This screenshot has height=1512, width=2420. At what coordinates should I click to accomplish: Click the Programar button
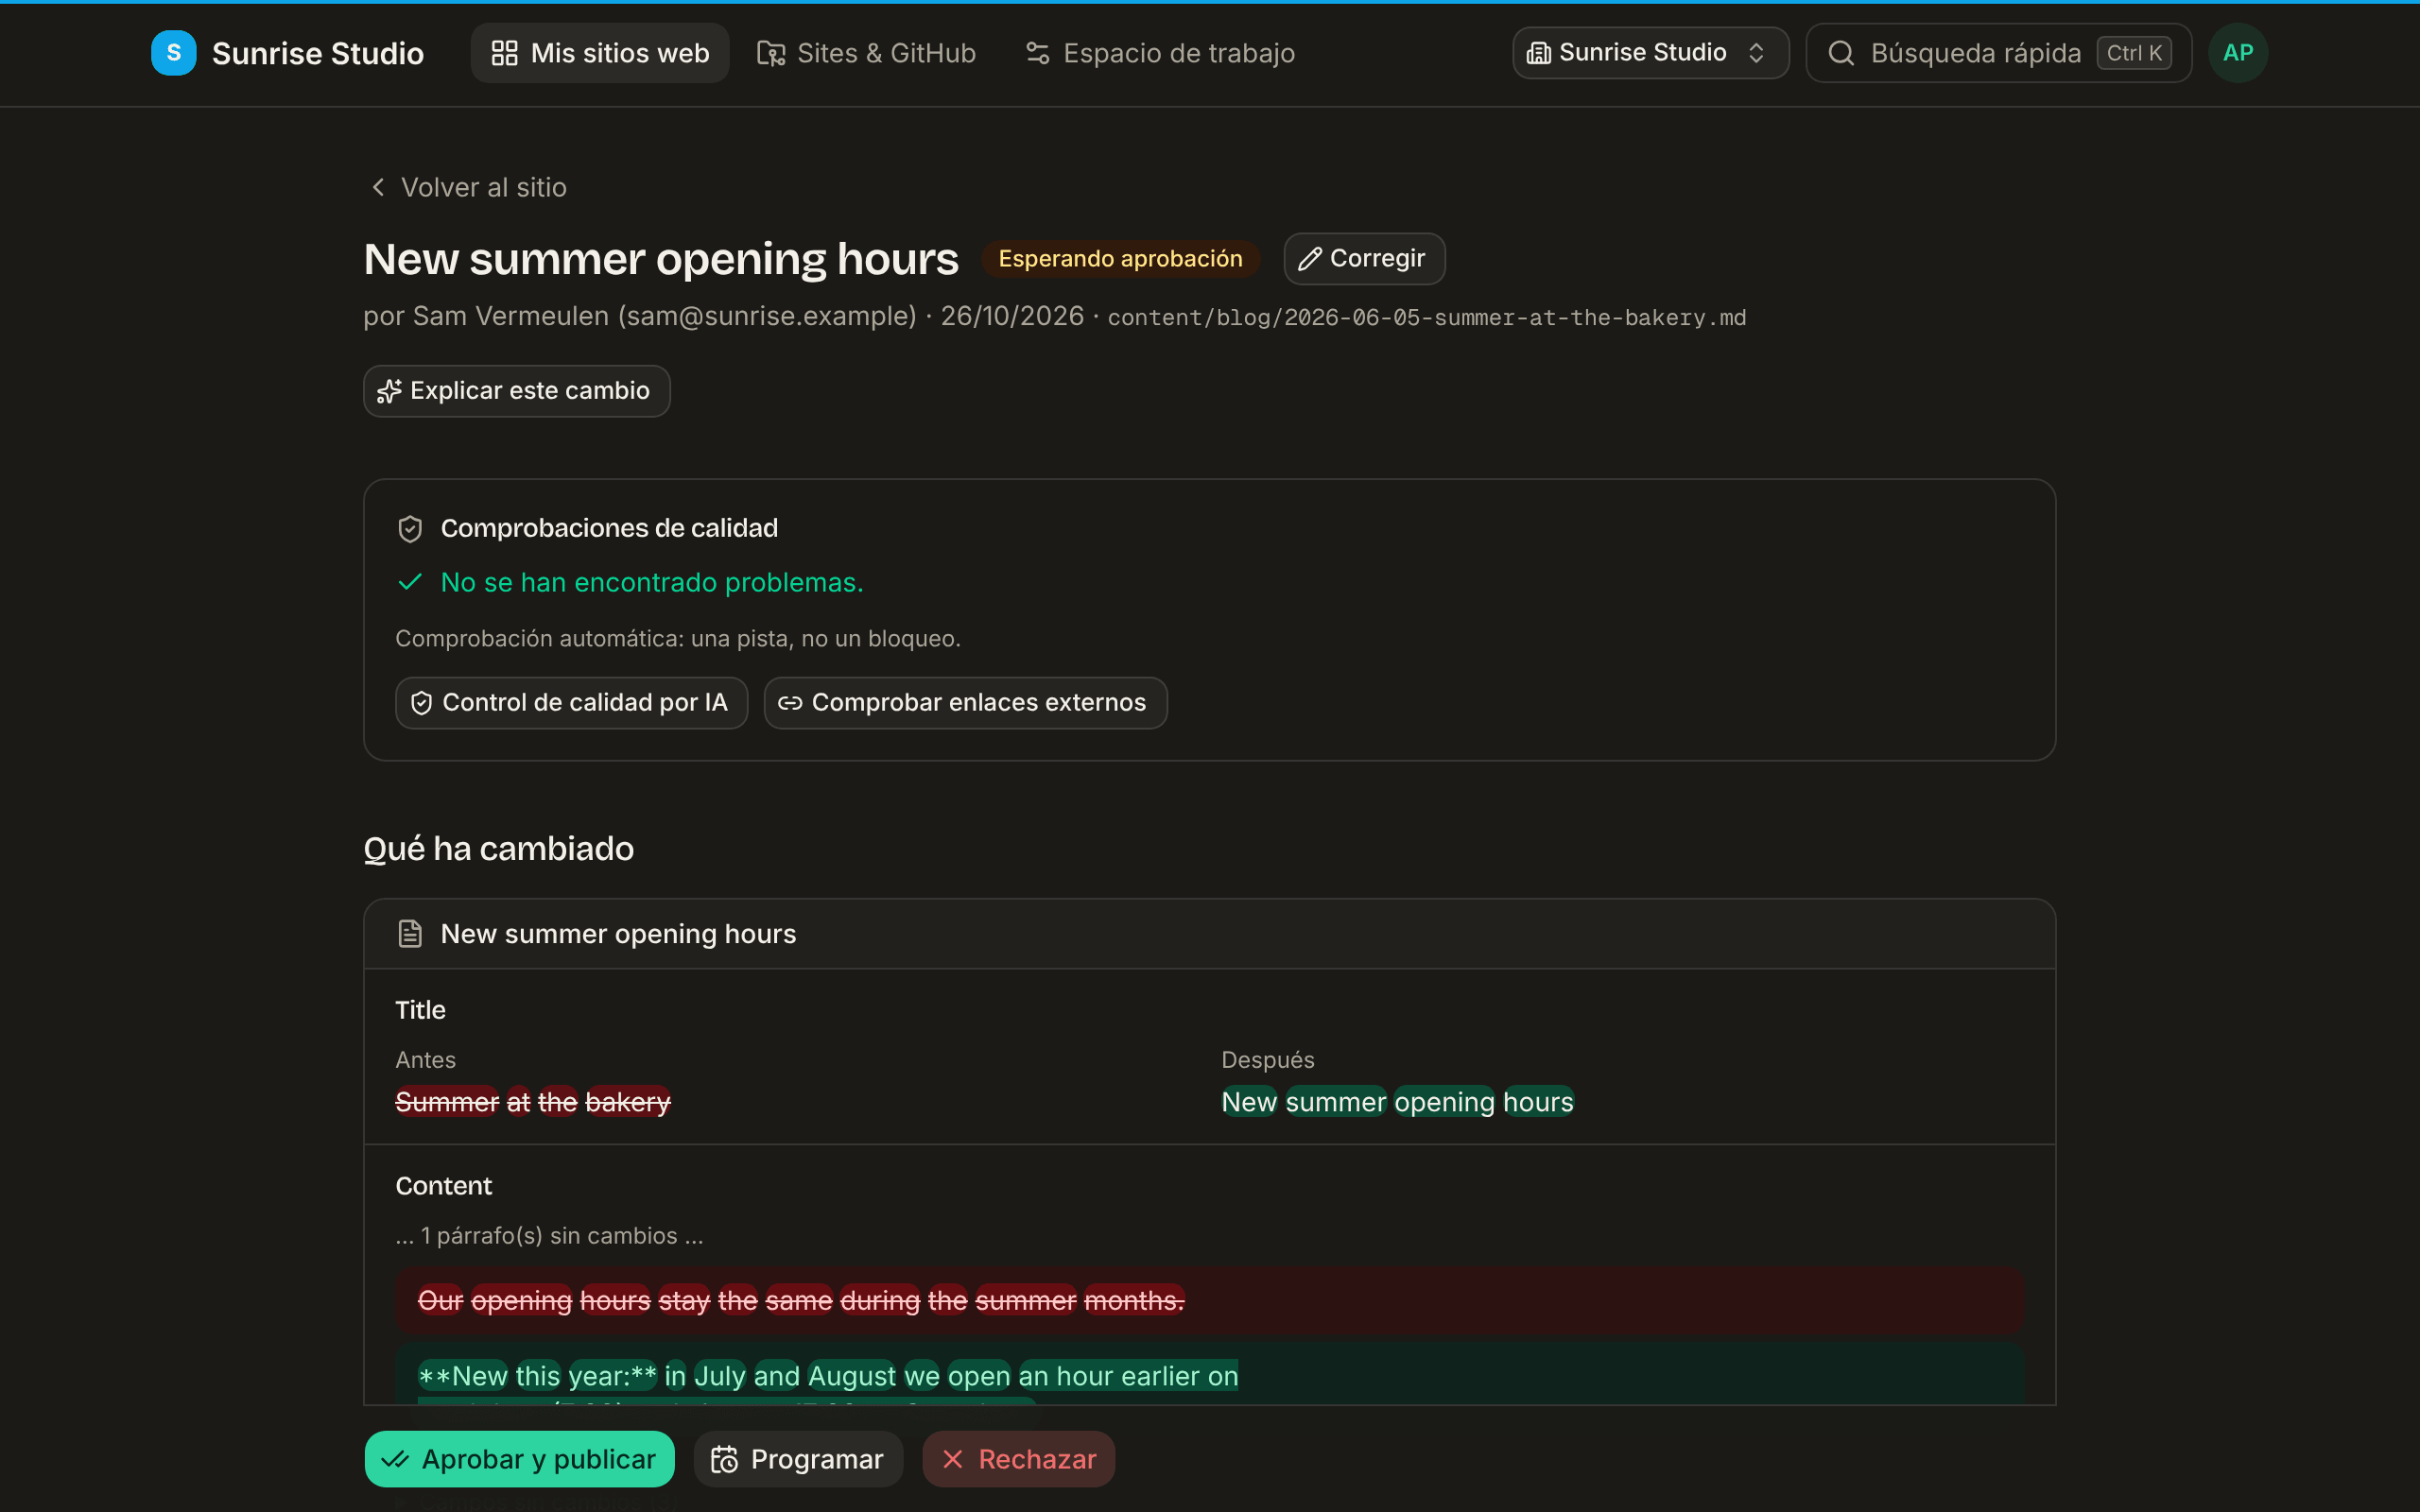(798, 1459)
